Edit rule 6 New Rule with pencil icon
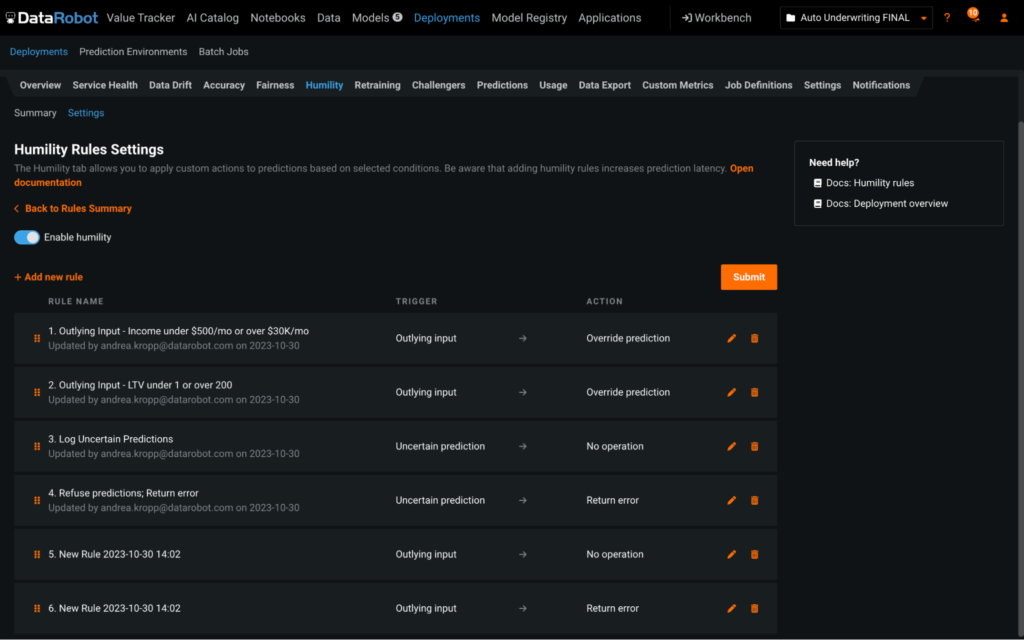 [x=731, y=609]
